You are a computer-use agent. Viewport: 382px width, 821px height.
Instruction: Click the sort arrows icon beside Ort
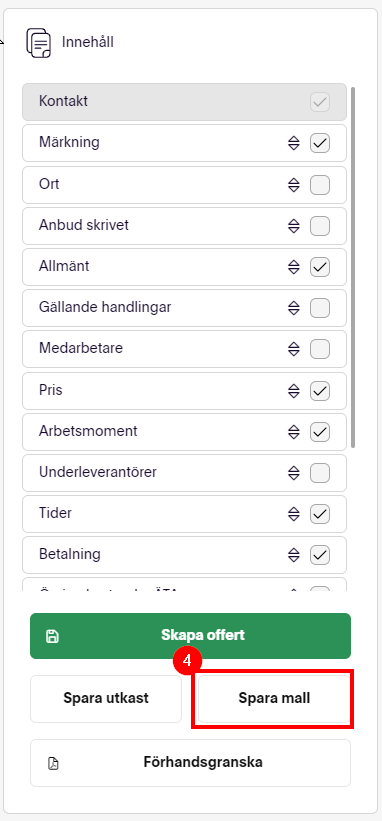[294, 184]
